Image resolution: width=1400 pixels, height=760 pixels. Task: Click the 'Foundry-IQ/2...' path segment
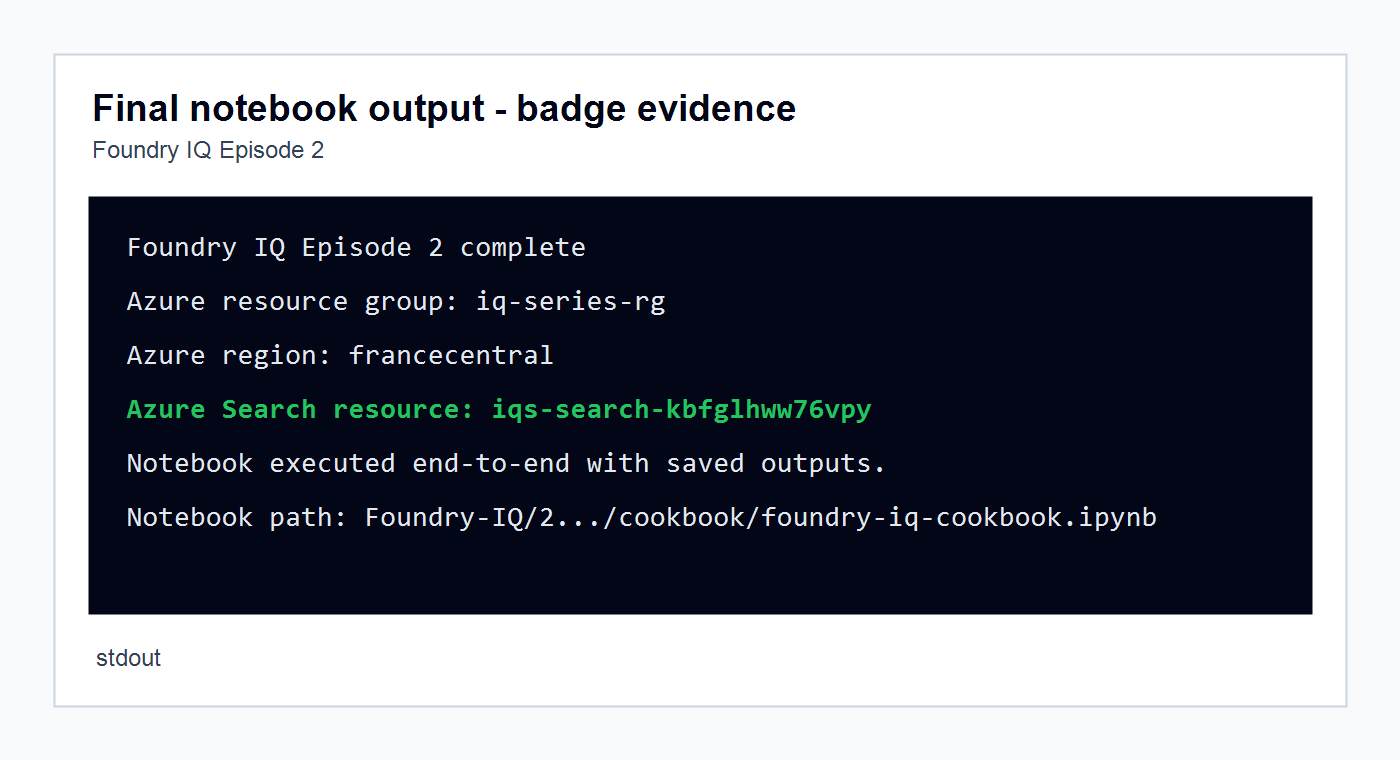coord(483,517)
